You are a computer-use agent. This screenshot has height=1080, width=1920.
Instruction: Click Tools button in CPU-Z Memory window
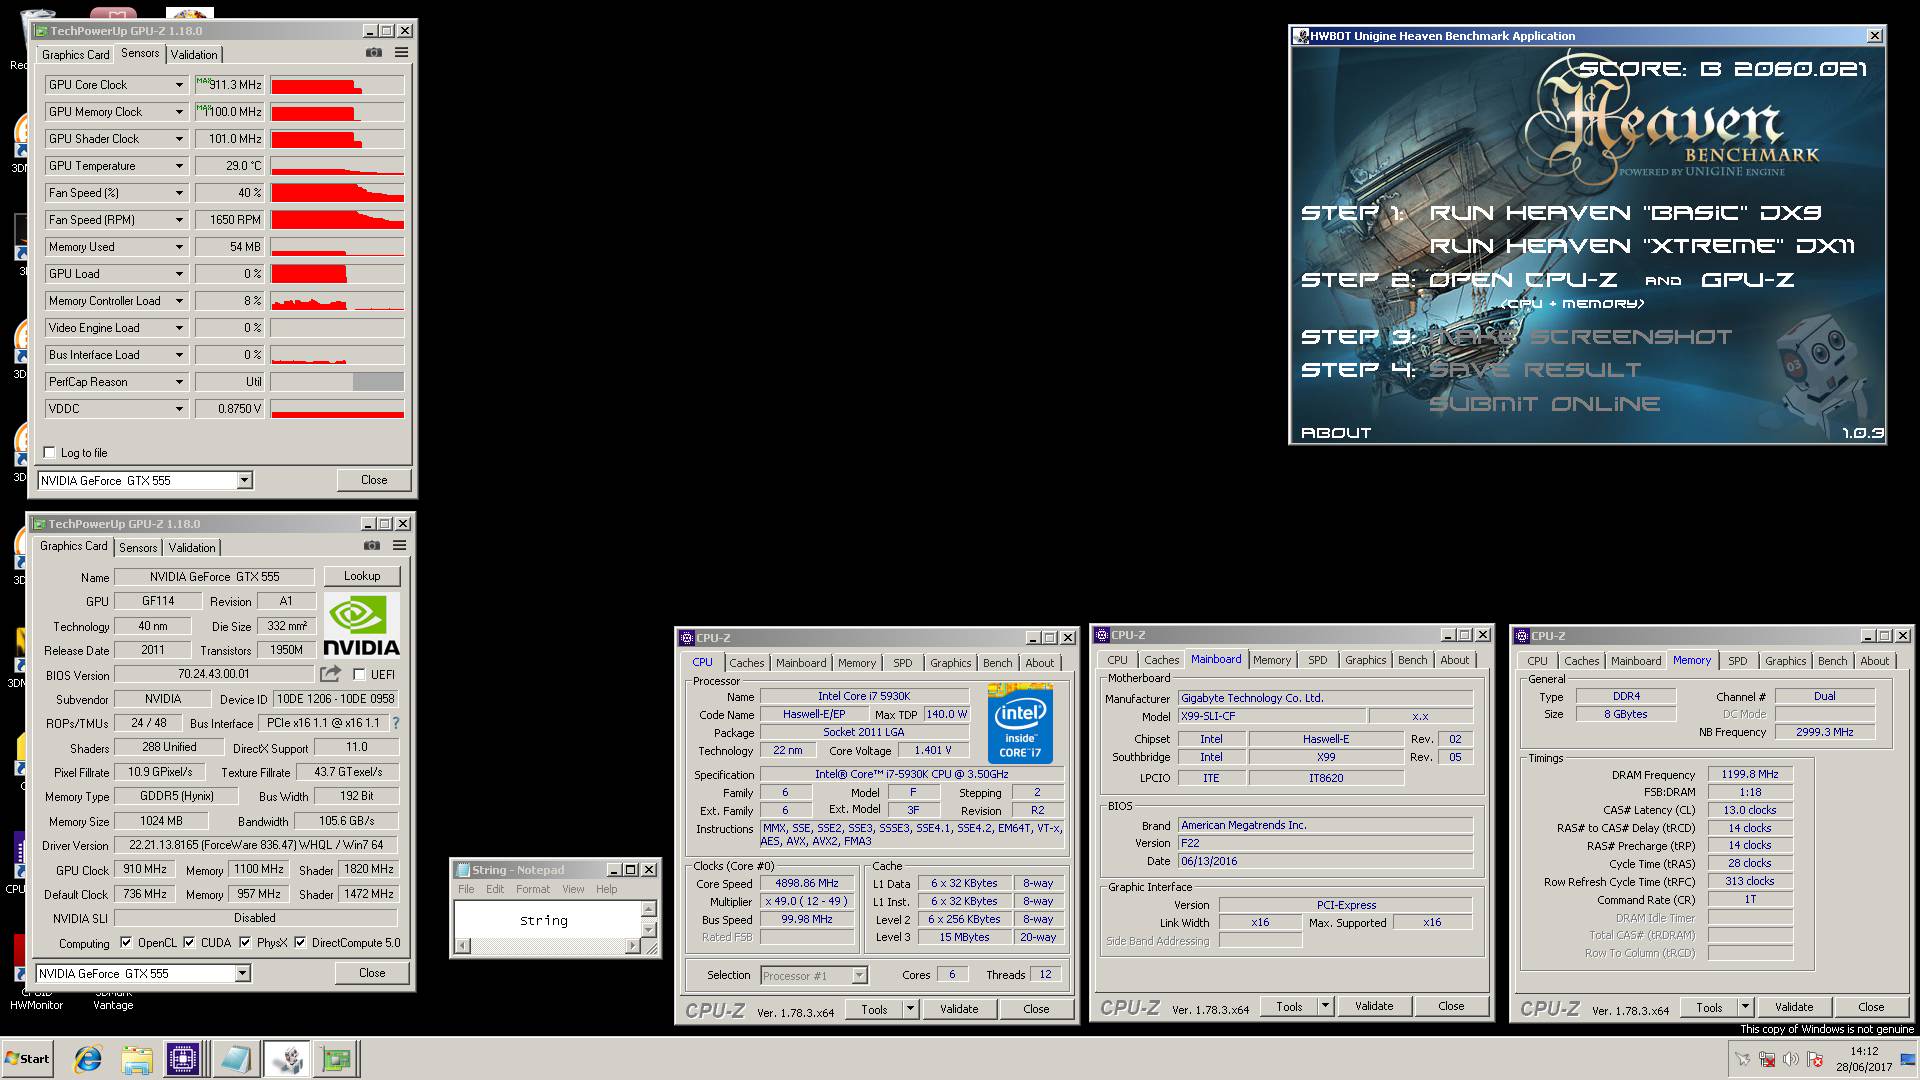point(1709,1007)
